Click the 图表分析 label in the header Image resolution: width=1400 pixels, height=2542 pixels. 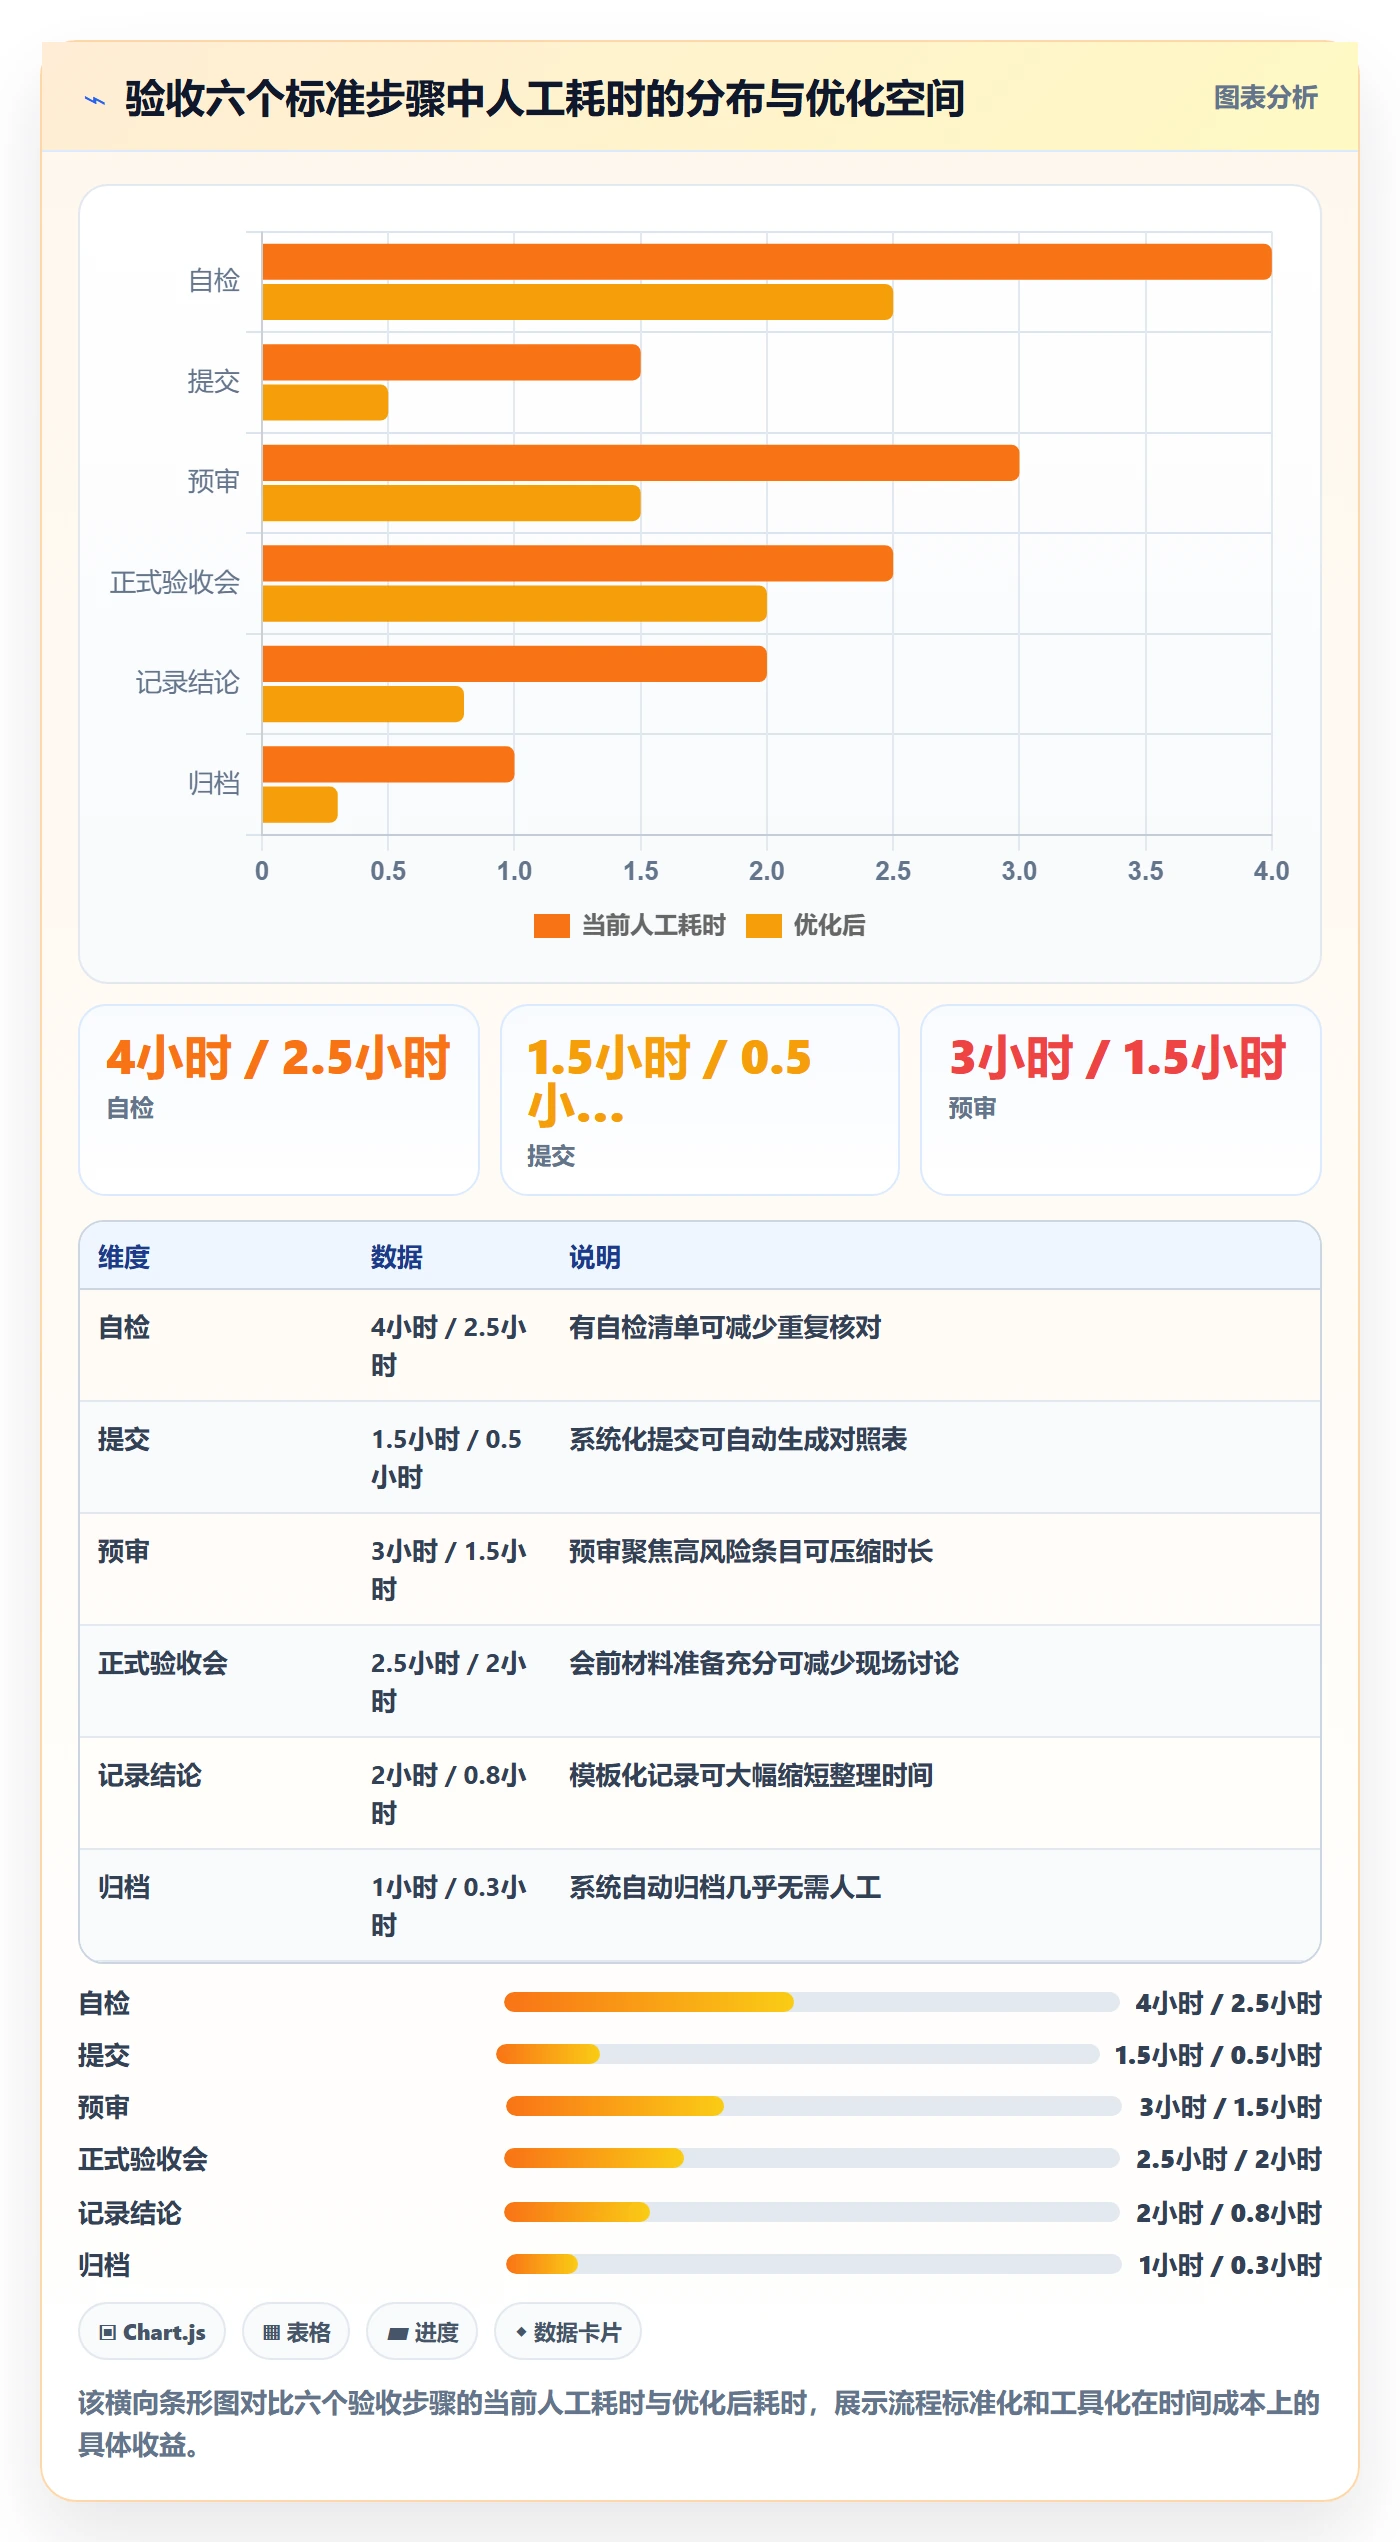(x=1265, y=98)
